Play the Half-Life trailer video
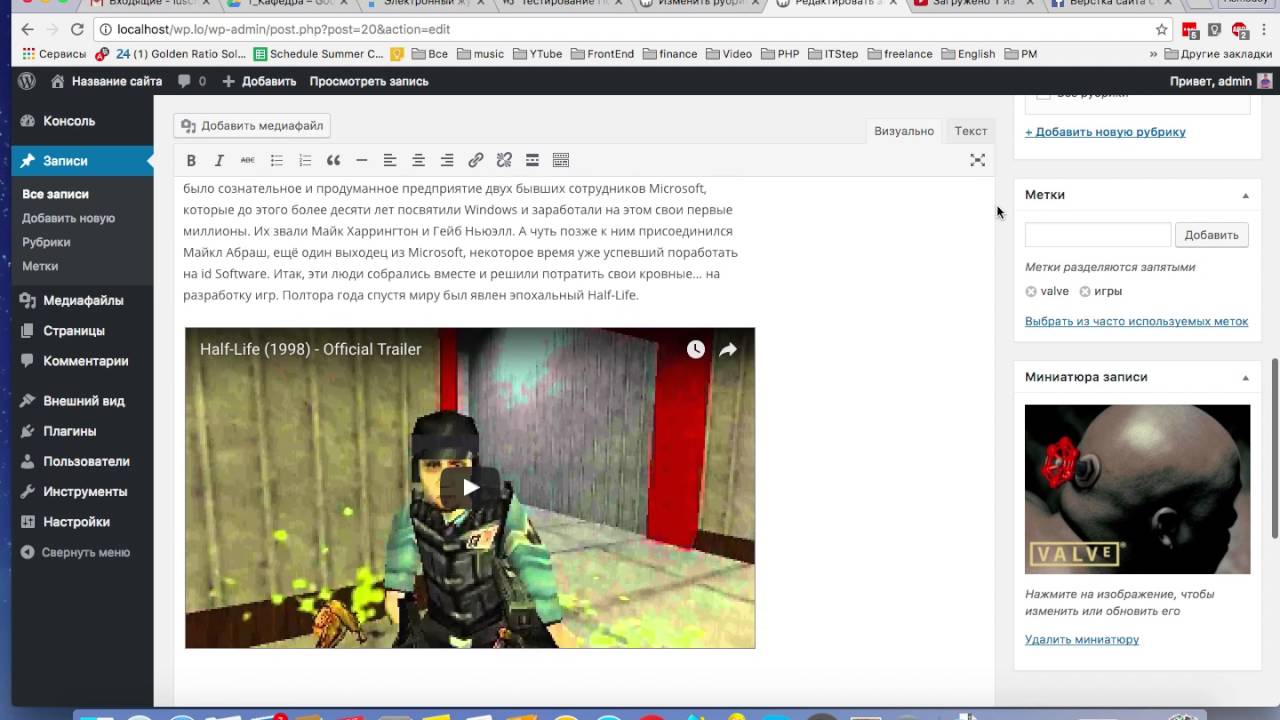Image resolution: width=1280 pixels, height=720 pixels. point(470,487)
